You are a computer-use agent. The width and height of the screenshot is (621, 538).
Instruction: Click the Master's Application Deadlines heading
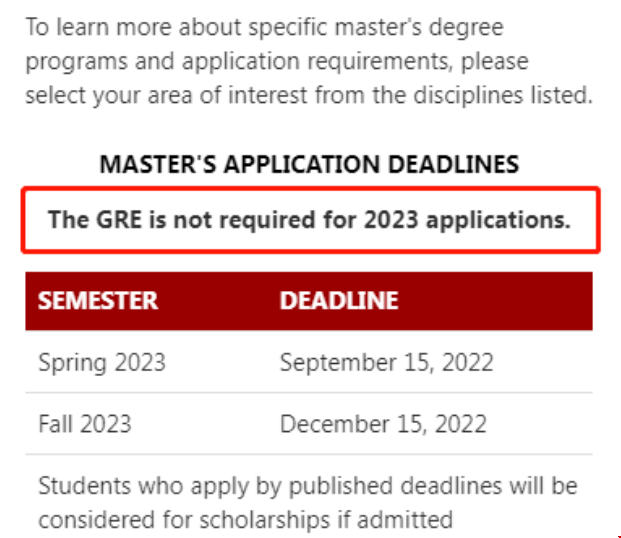309,164
